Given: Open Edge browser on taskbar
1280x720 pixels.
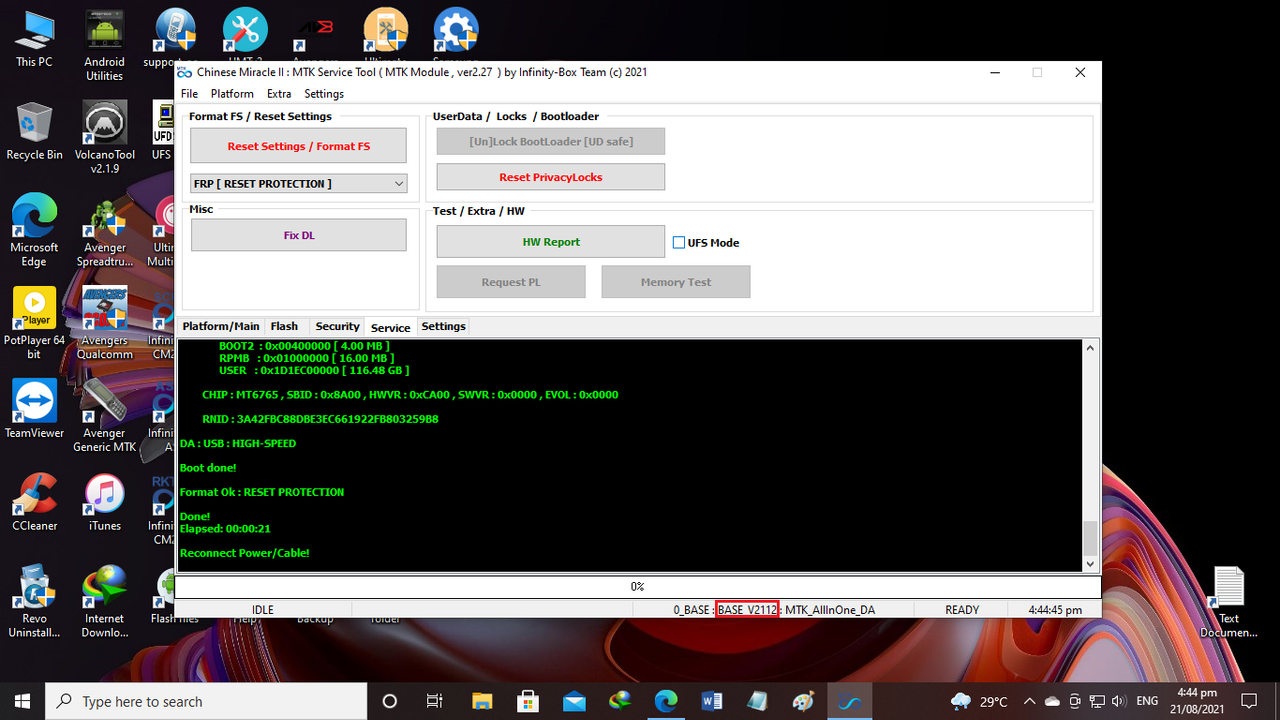Looking at the screenshot, I should [666, 701].
